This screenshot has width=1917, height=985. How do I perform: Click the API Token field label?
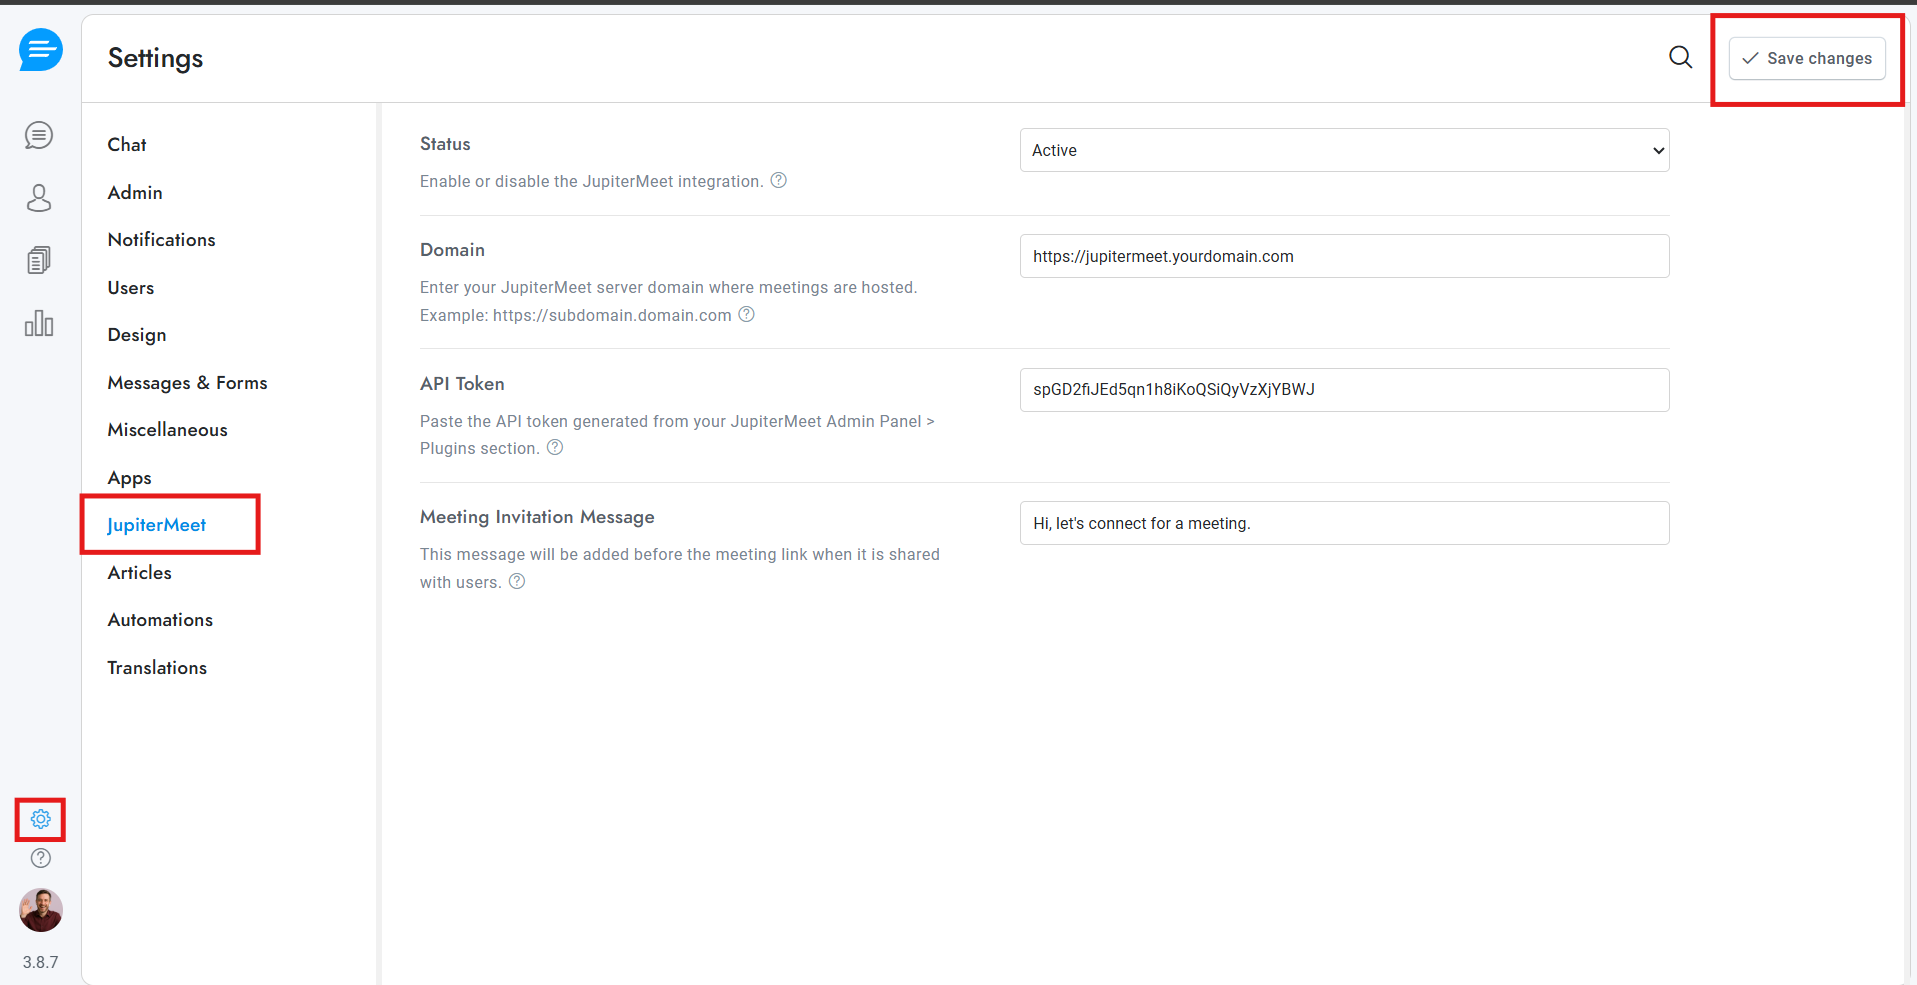462,384
